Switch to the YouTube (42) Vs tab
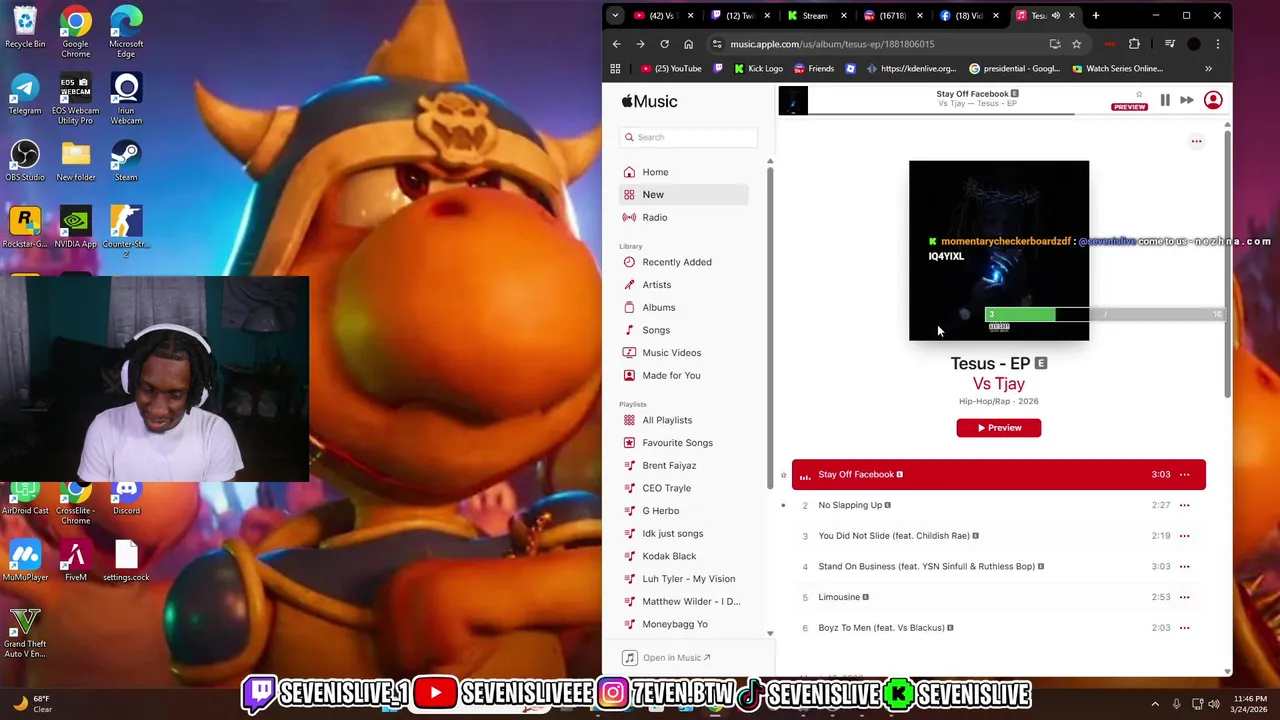Viewport: 1280px width, 720px height. point(662,16)
